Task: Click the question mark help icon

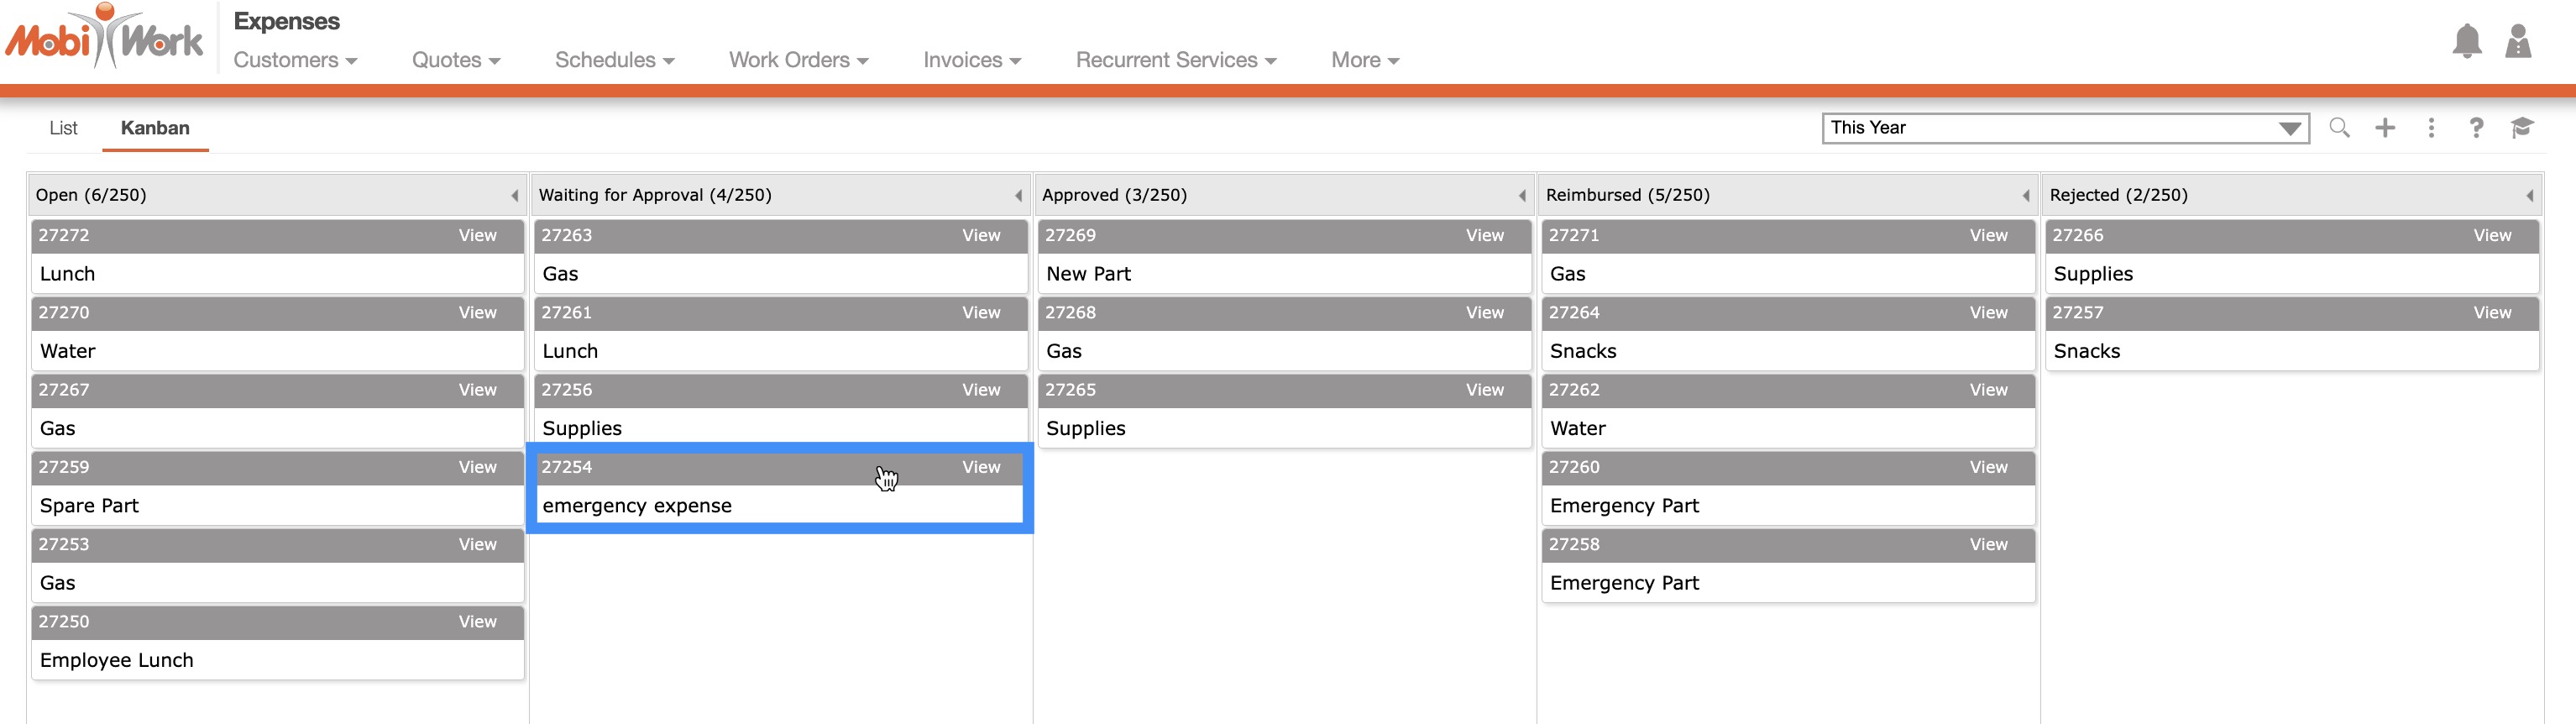Action: pos(2476,128)
